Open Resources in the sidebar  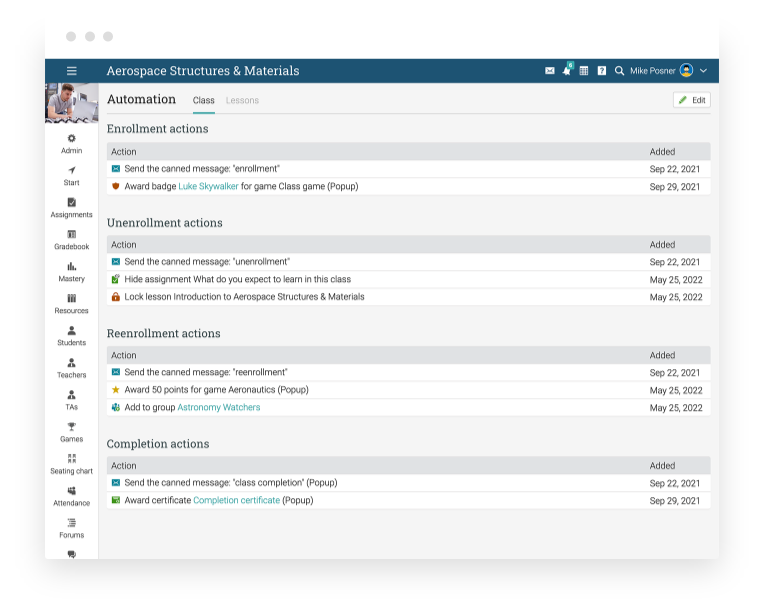[x=72, y=305]
